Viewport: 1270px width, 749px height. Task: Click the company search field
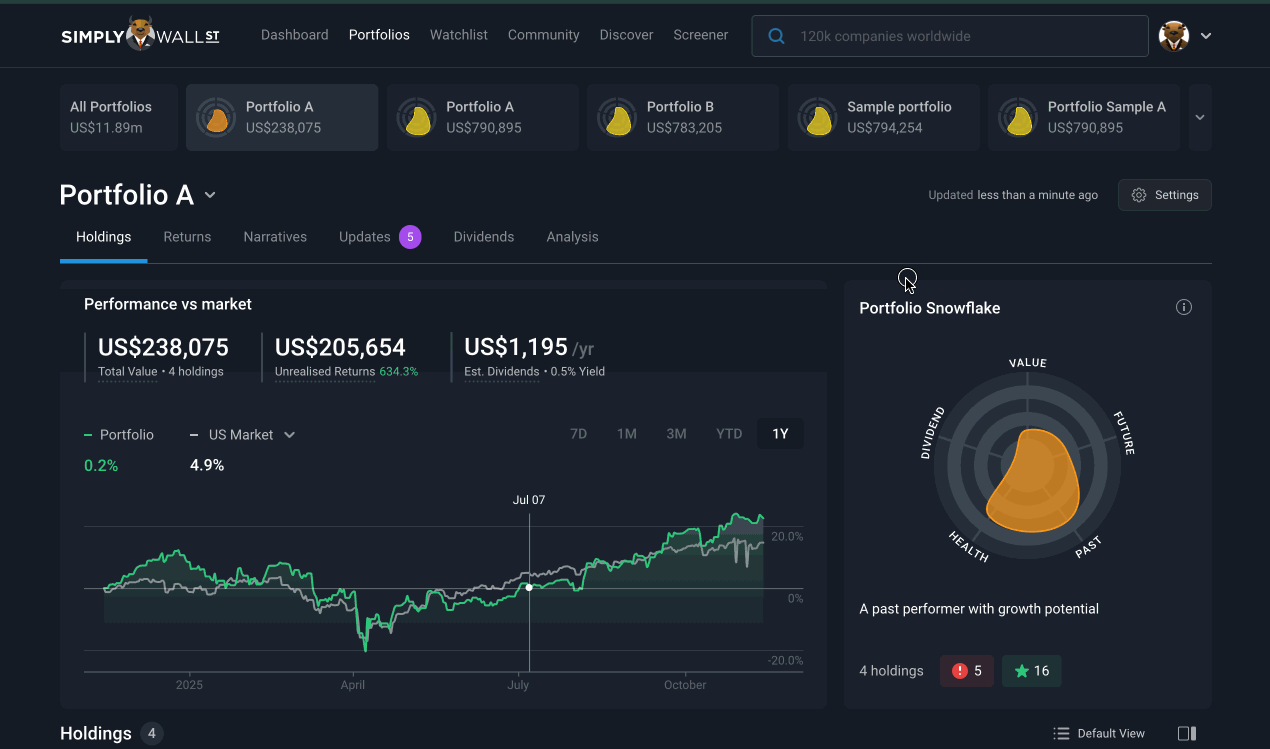(960, 36)
